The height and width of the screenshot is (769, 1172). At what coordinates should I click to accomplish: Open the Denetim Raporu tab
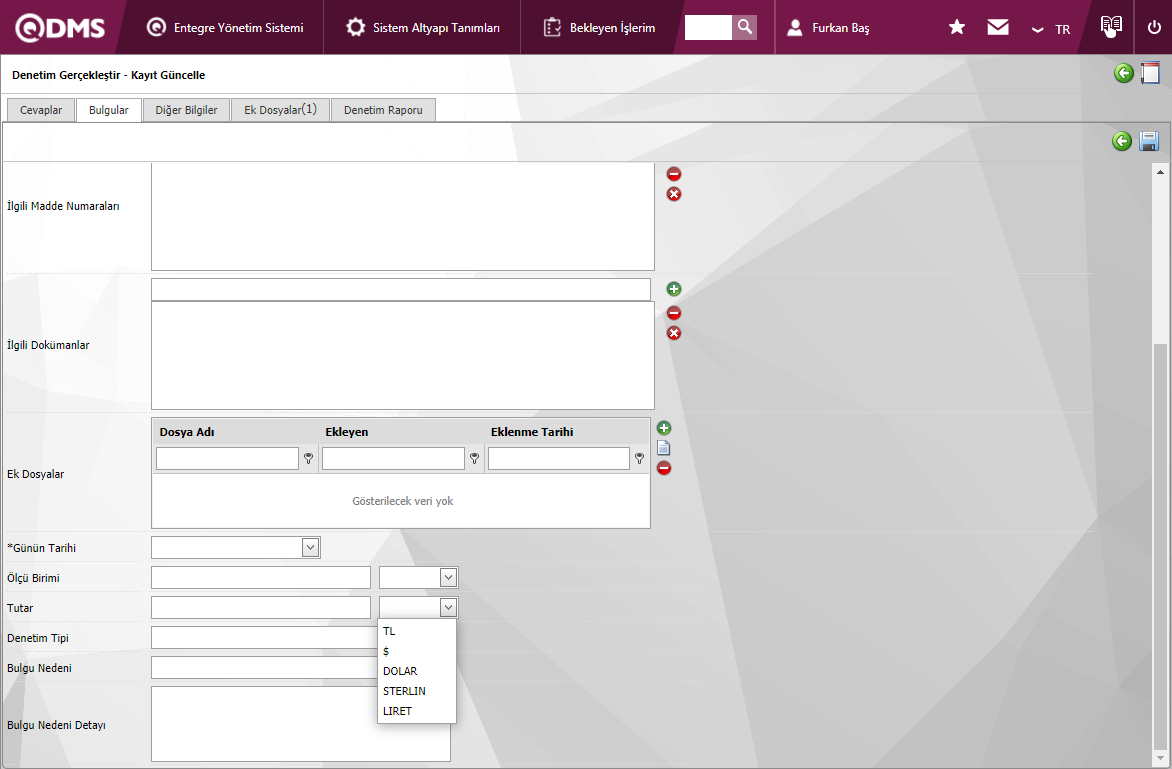tap(383, 110)
